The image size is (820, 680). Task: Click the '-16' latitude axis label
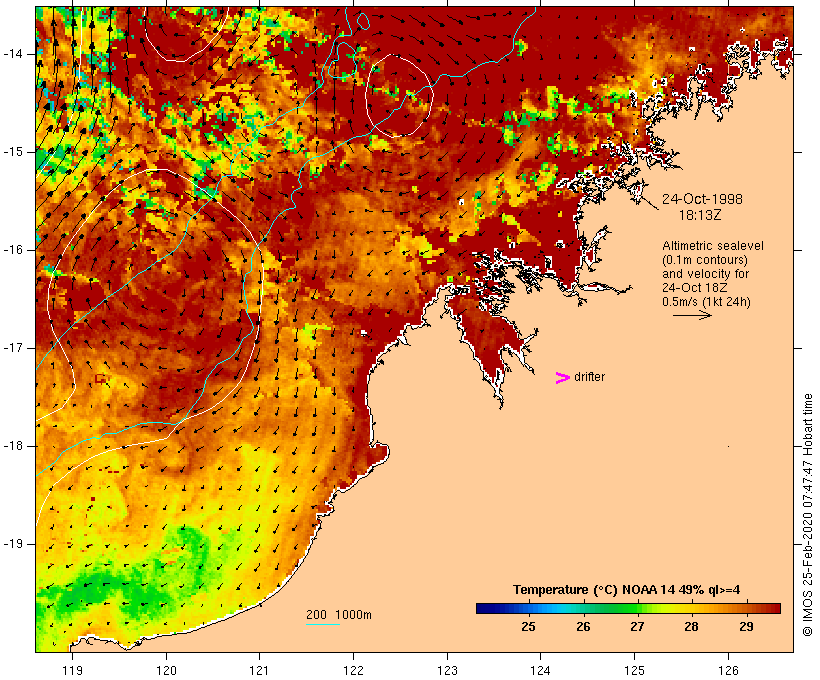pyautogui.click(x=12, y=250)
